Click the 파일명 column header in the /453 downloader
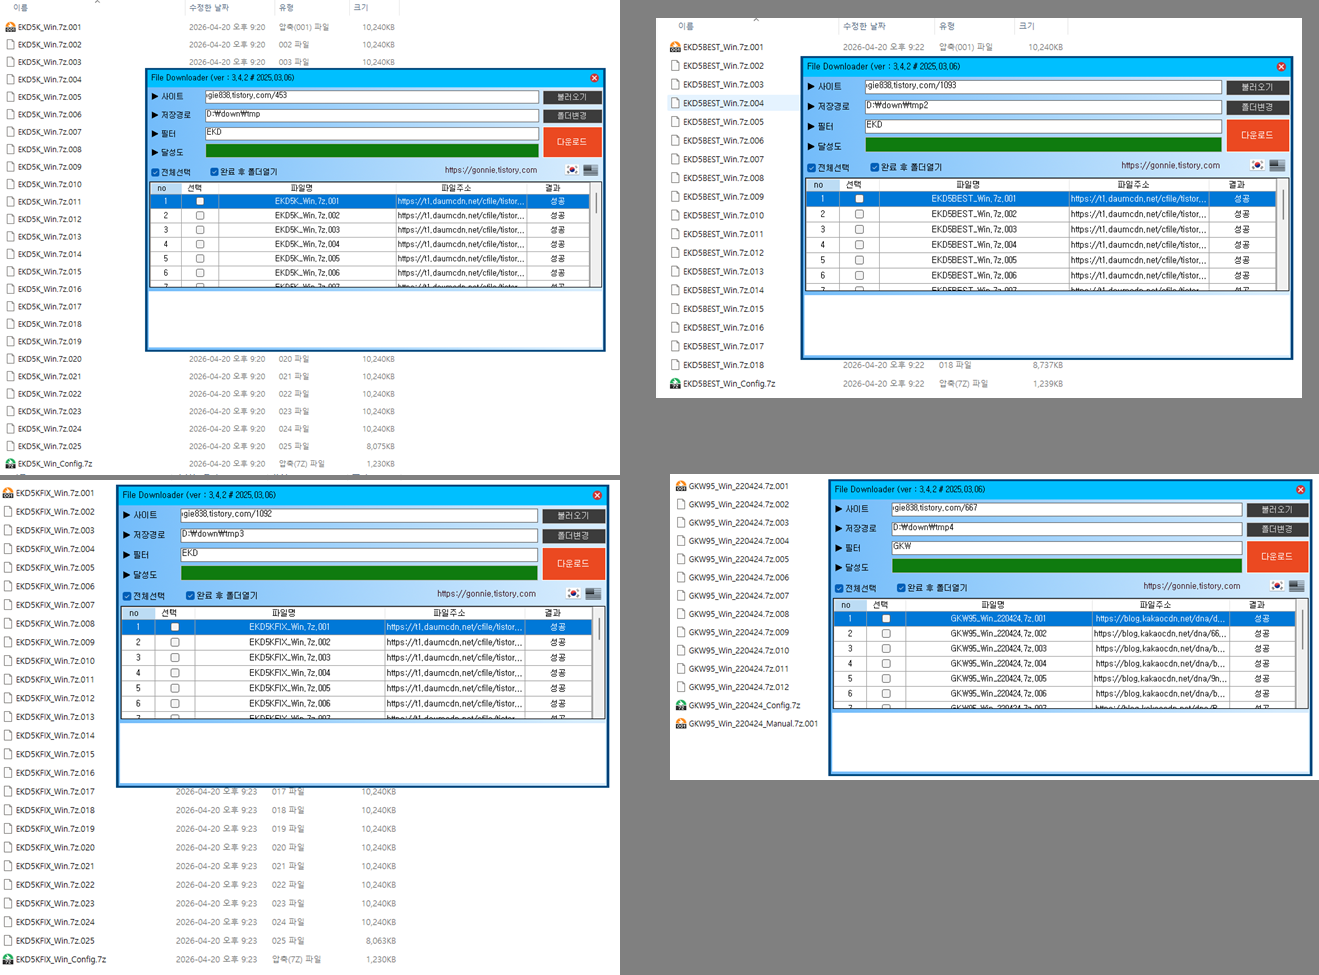This screenshot has width=1319, height=975. coord(301,188)
